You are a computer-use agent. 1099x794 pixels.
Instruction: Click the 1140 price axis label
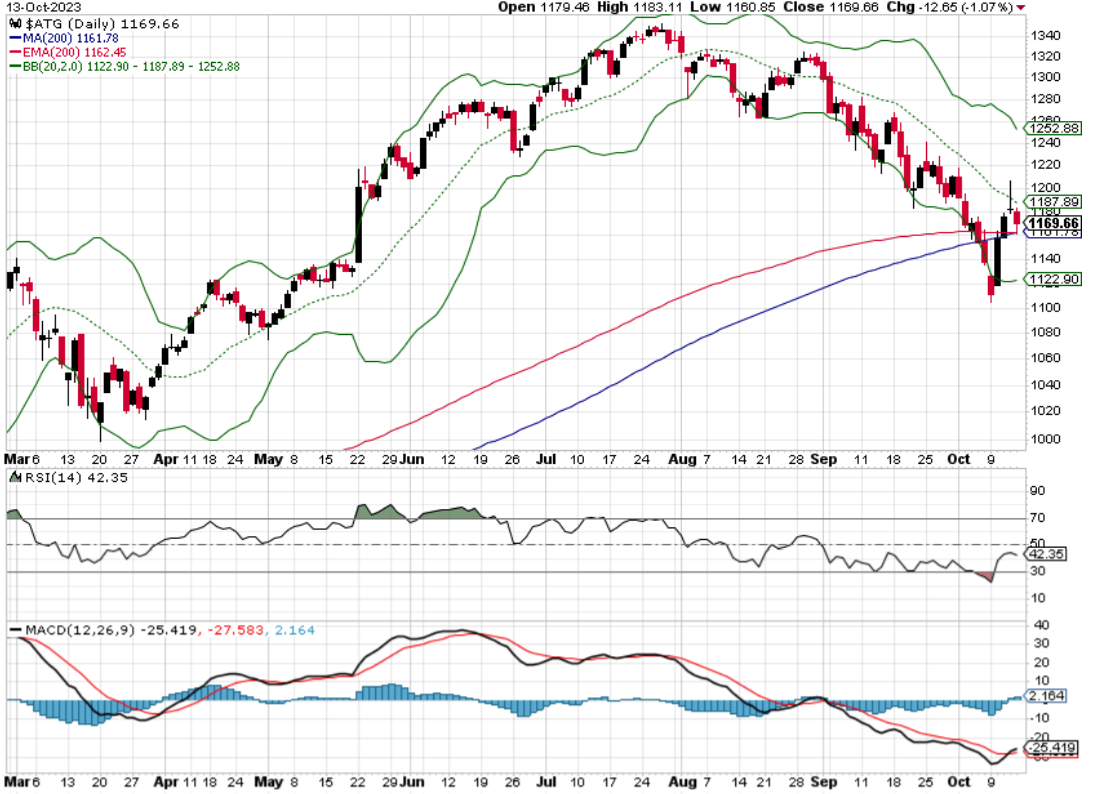tap(1045, 259)
